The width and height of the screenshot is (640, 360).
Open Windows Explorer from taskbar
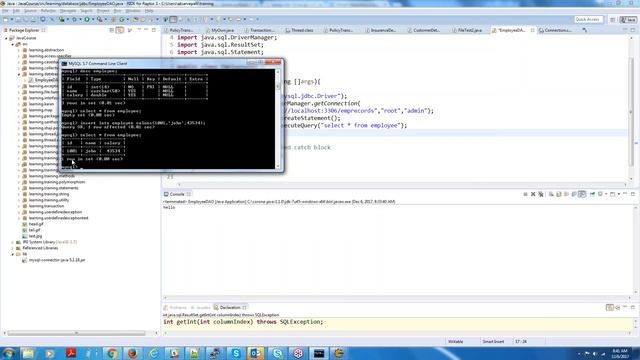pos(28,353)
